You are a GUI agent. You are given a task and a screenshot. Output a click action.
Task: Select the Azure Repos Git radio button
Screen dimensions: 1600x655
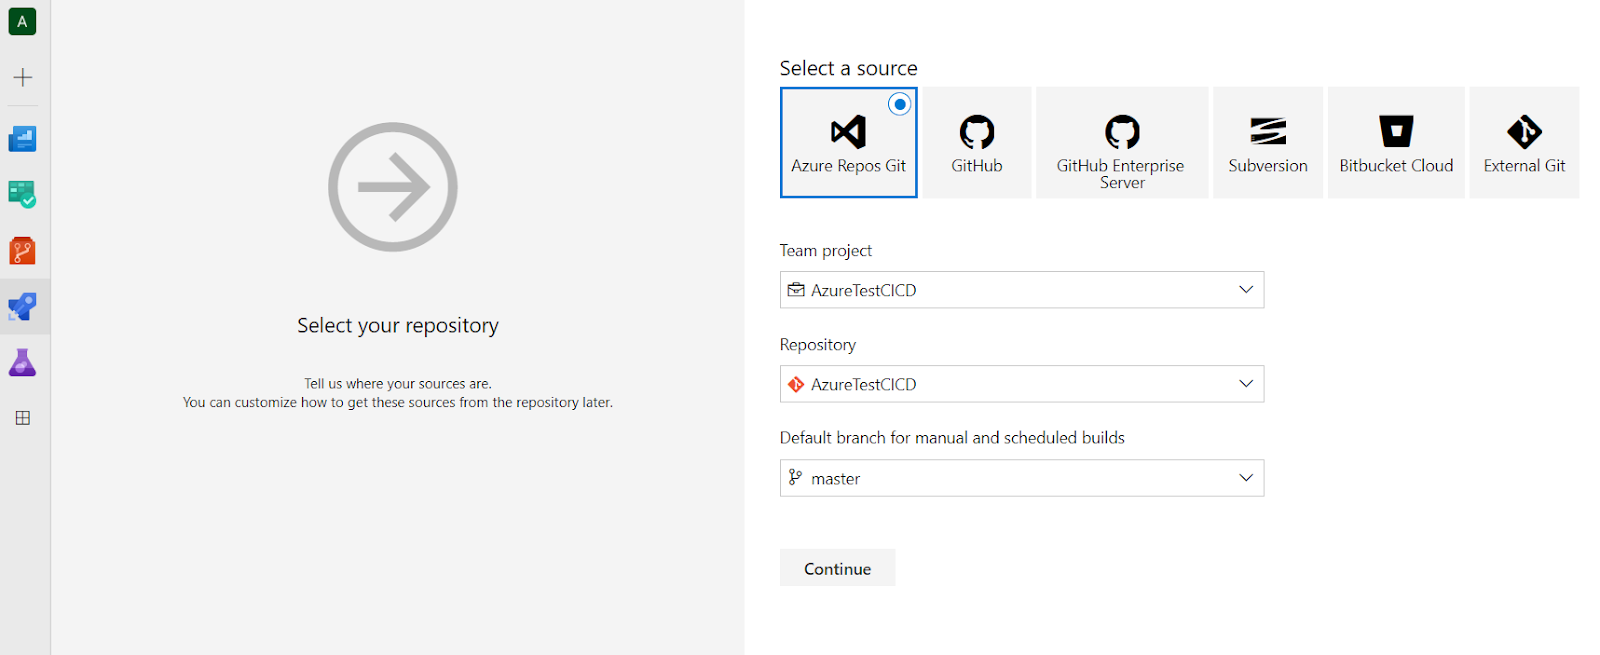pyautogui.click(x=900, y=104)
